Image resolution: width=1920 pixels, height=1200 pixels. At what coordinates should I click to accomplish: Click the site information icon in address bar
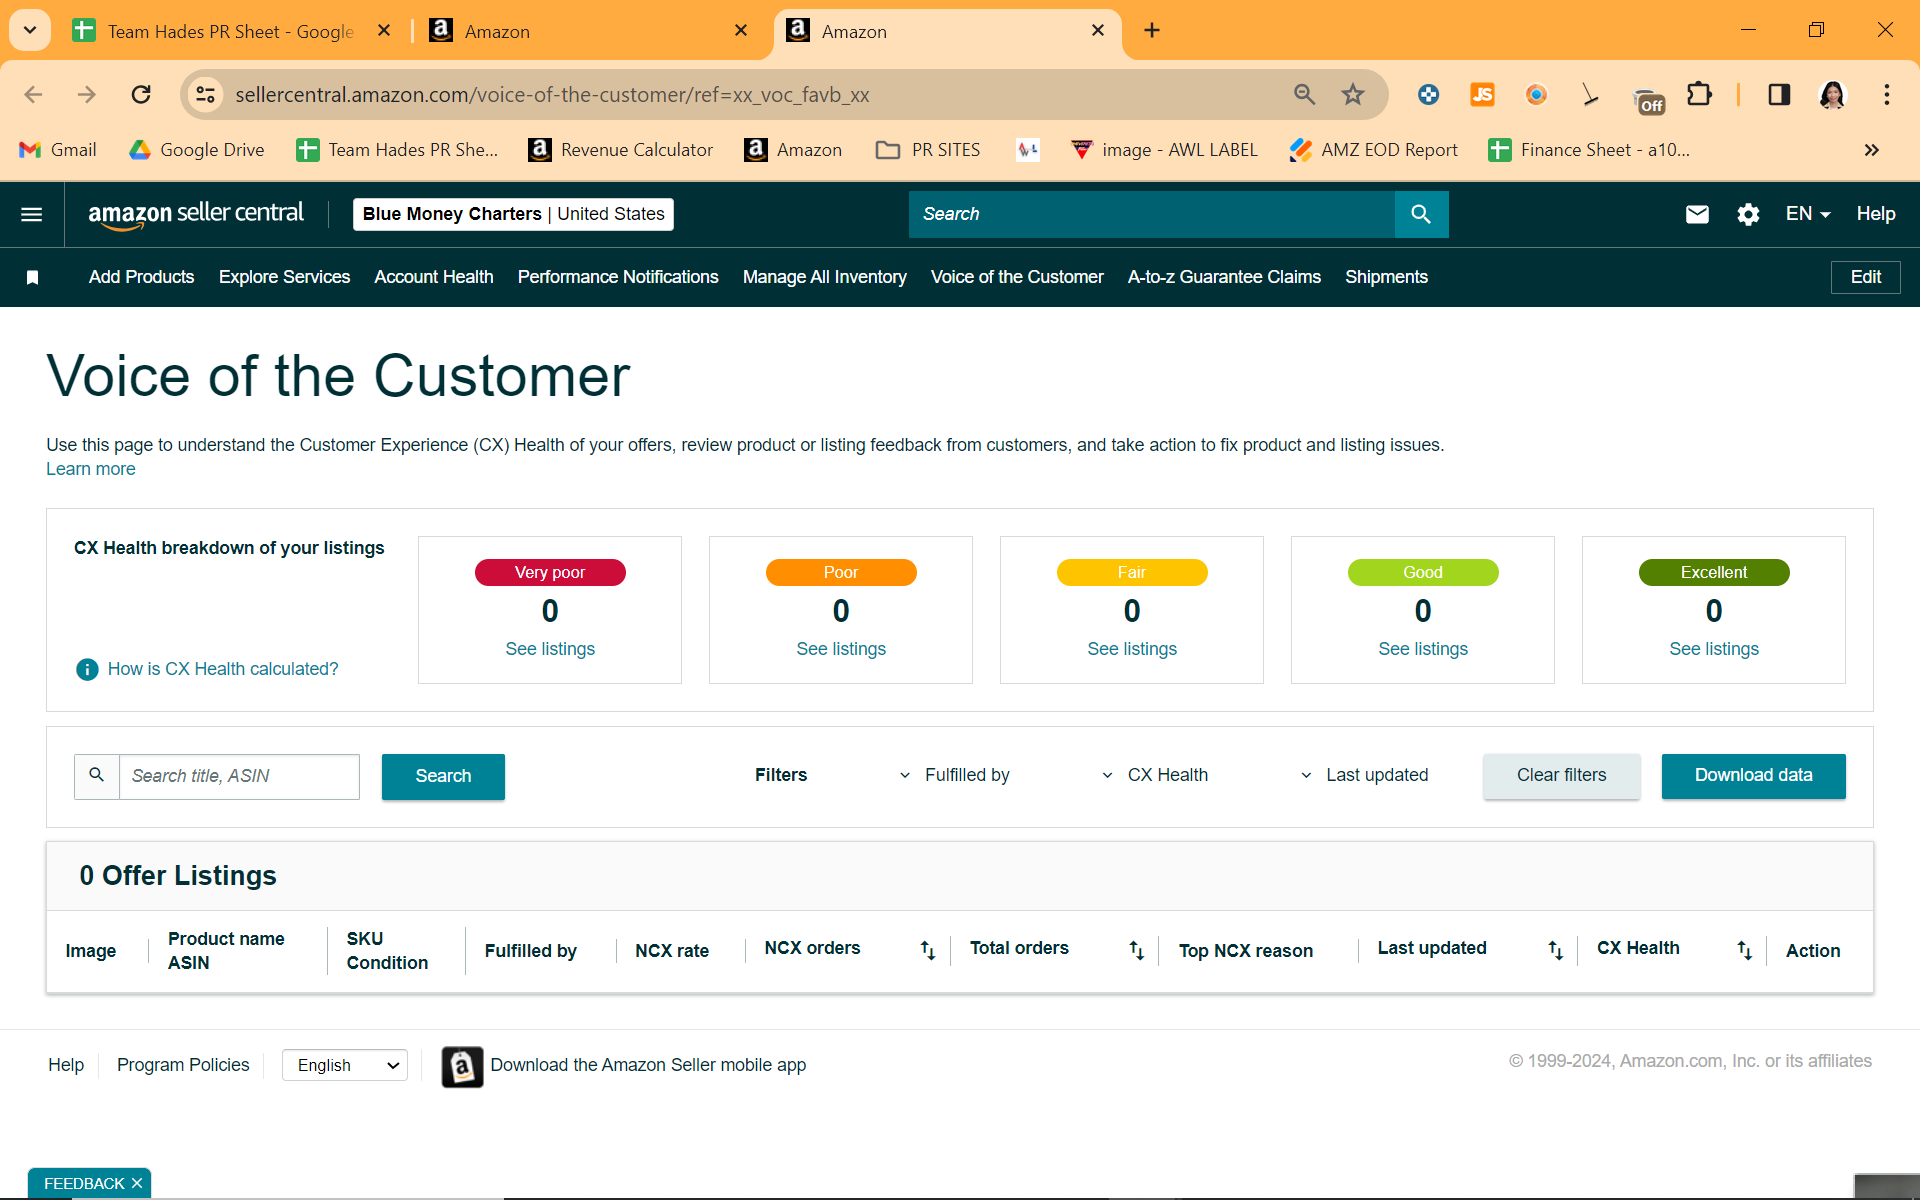[205, 95]
